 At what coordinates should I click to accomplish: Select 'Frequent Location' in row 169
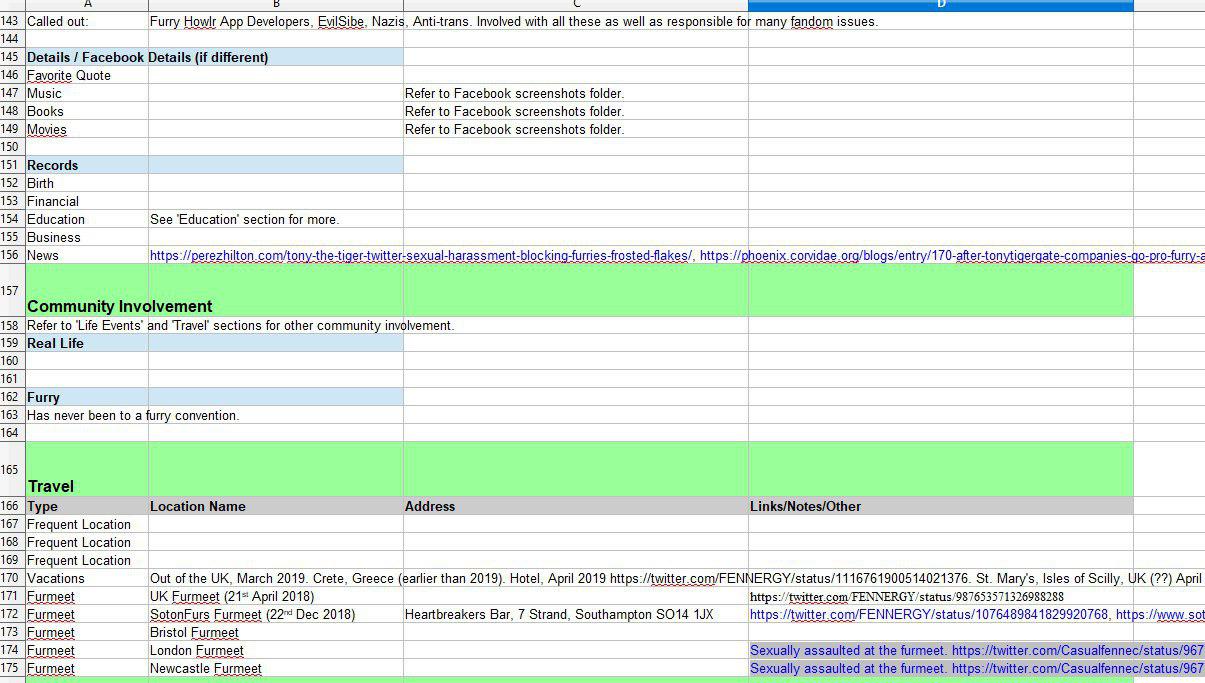pyautogui.click(x=87, y=560)
